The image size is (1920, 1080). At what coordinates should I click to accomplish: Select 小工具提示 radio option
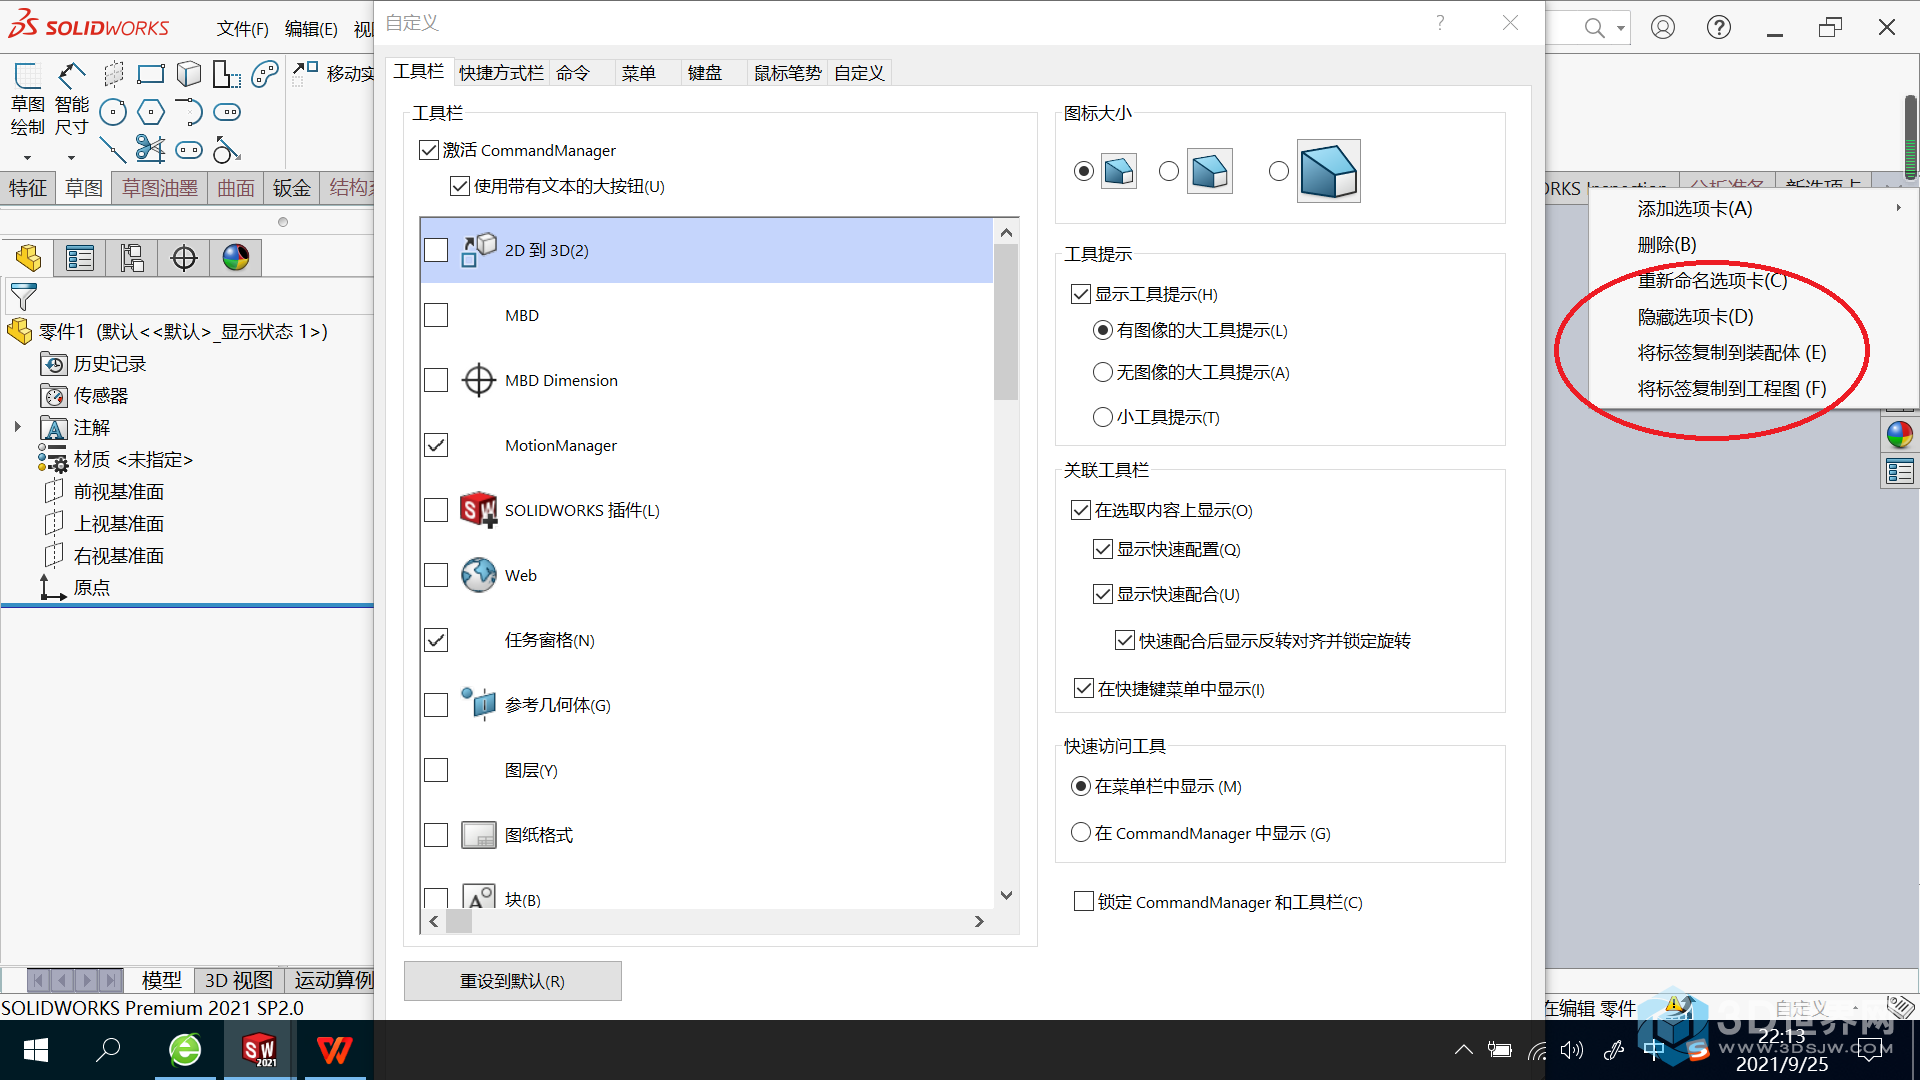pos(1103,417)
